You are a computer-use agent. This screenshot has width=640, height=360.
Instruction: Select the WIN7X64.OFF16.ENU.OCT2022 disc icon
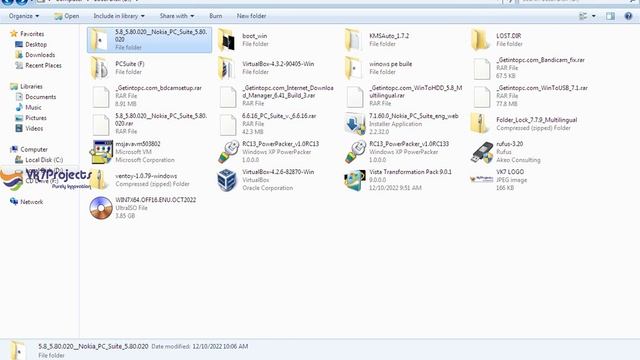(x=101, y=208)
